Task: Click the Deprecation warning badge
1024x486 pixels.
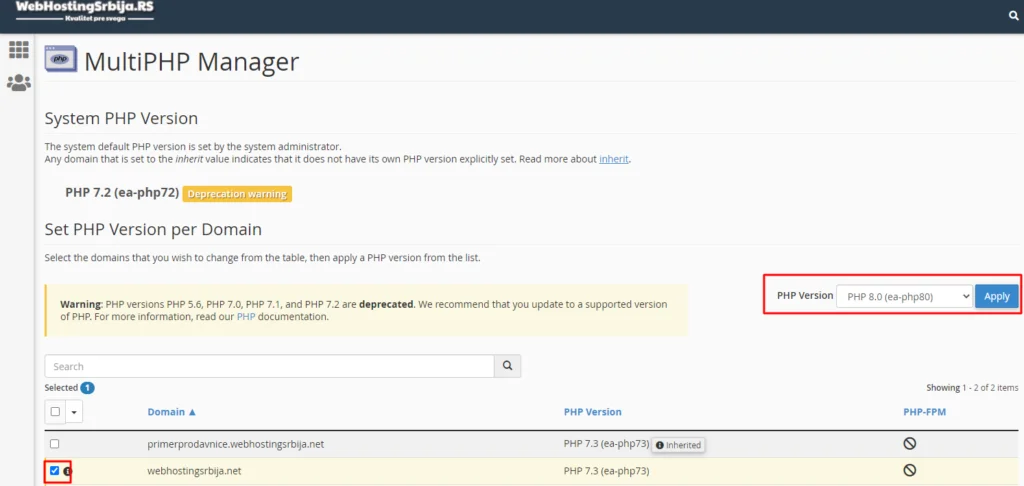Action: click(237, 194)
